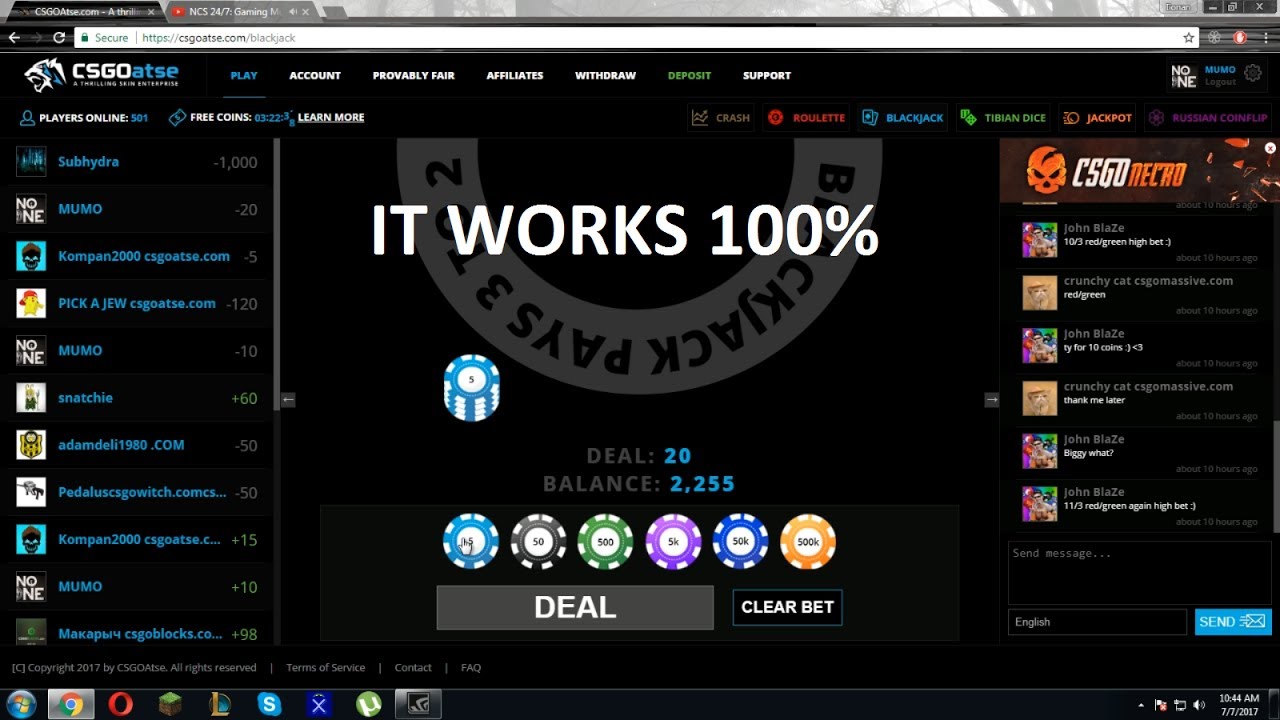1280x720 pixels.
Task: Open the Windows Start menu
Action: click(21, 704)
